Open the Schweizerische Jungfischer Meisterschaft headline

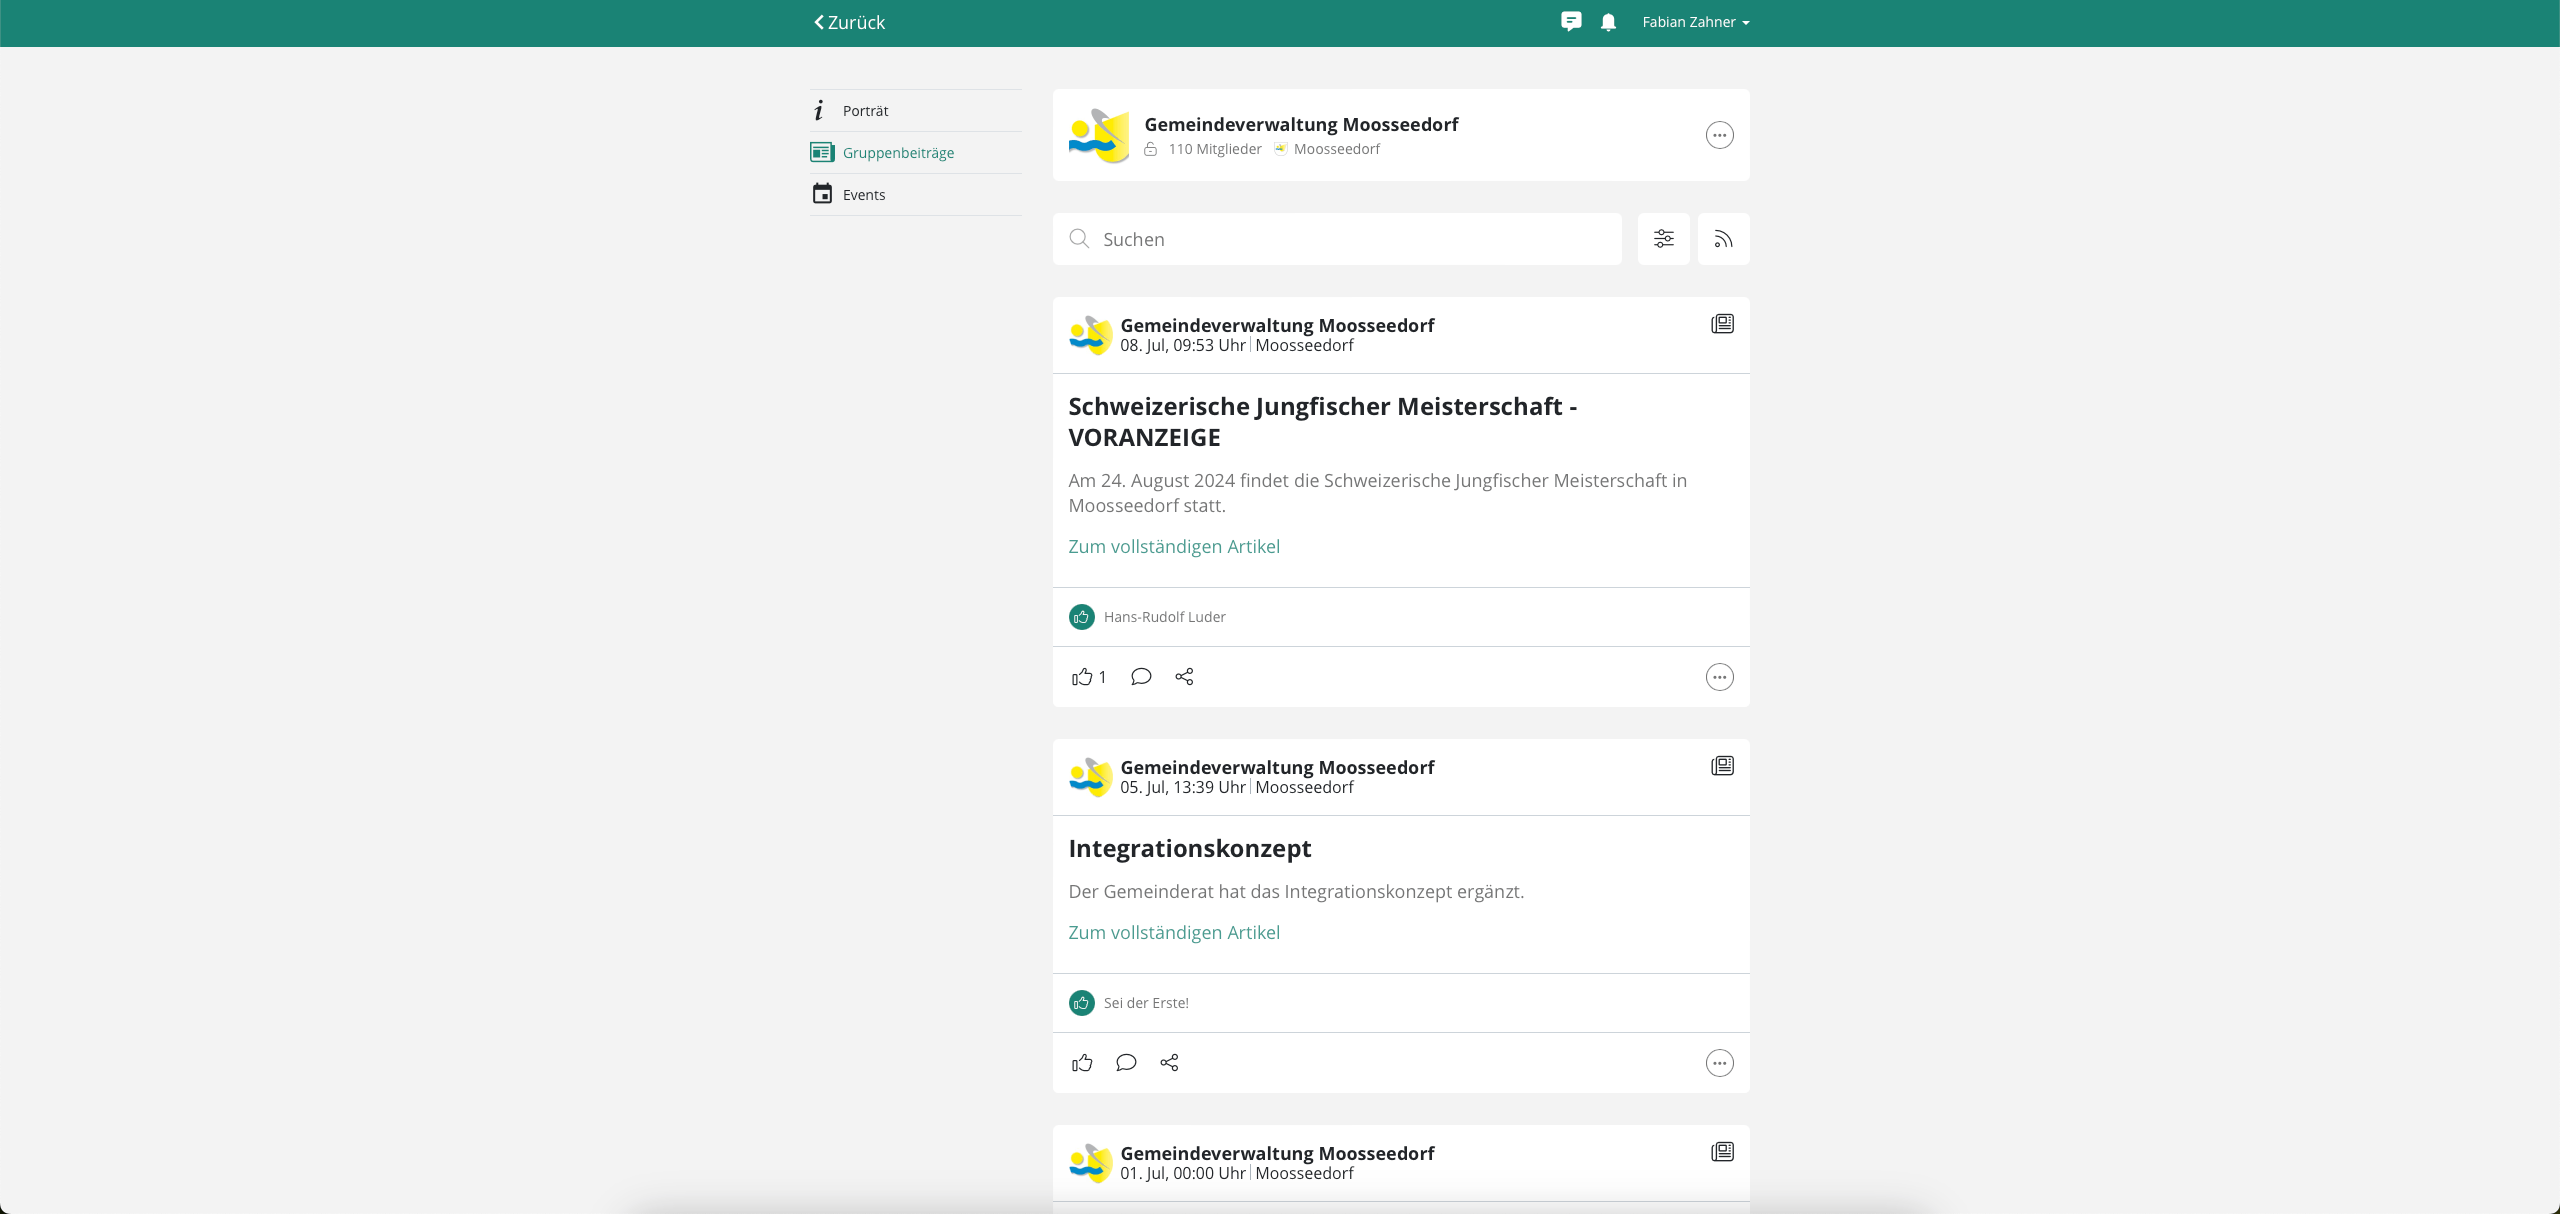[x=1322, y=422]
